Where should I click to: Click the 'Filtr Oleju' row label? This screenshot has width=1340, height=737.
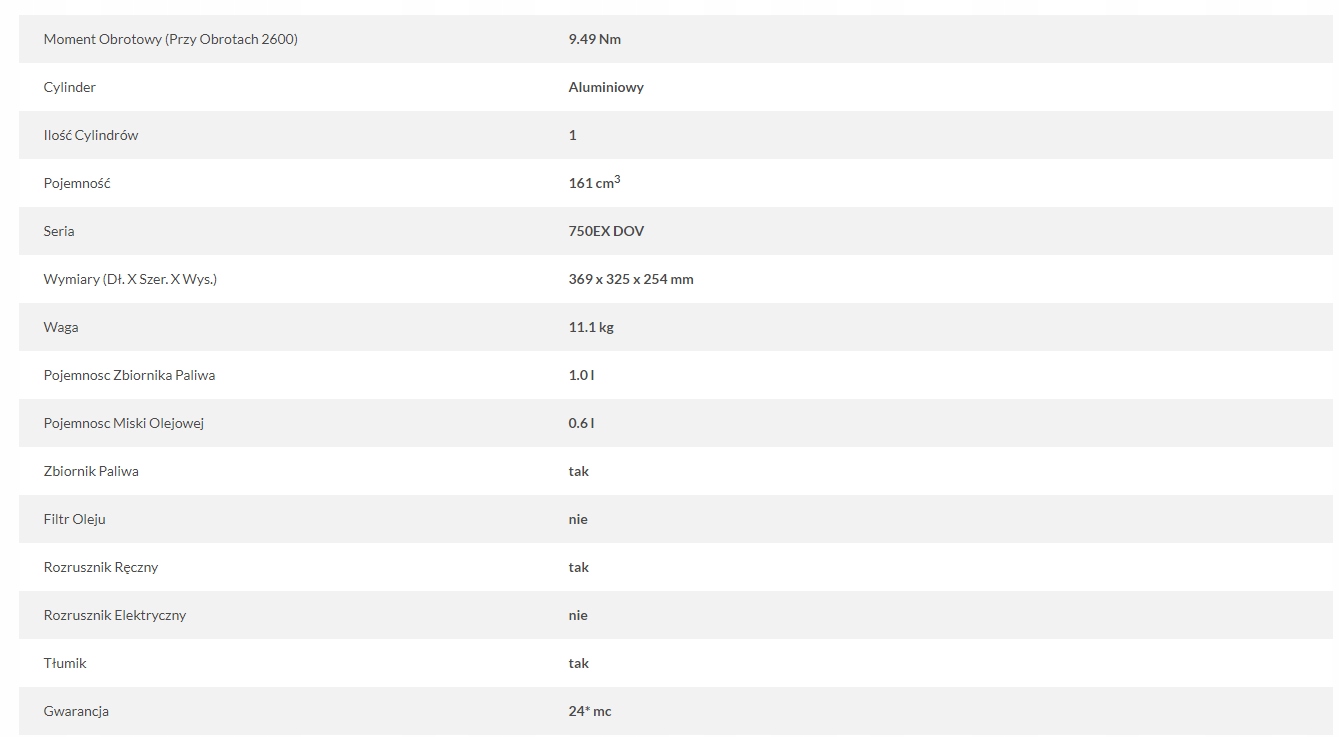[x=74, y=519]
